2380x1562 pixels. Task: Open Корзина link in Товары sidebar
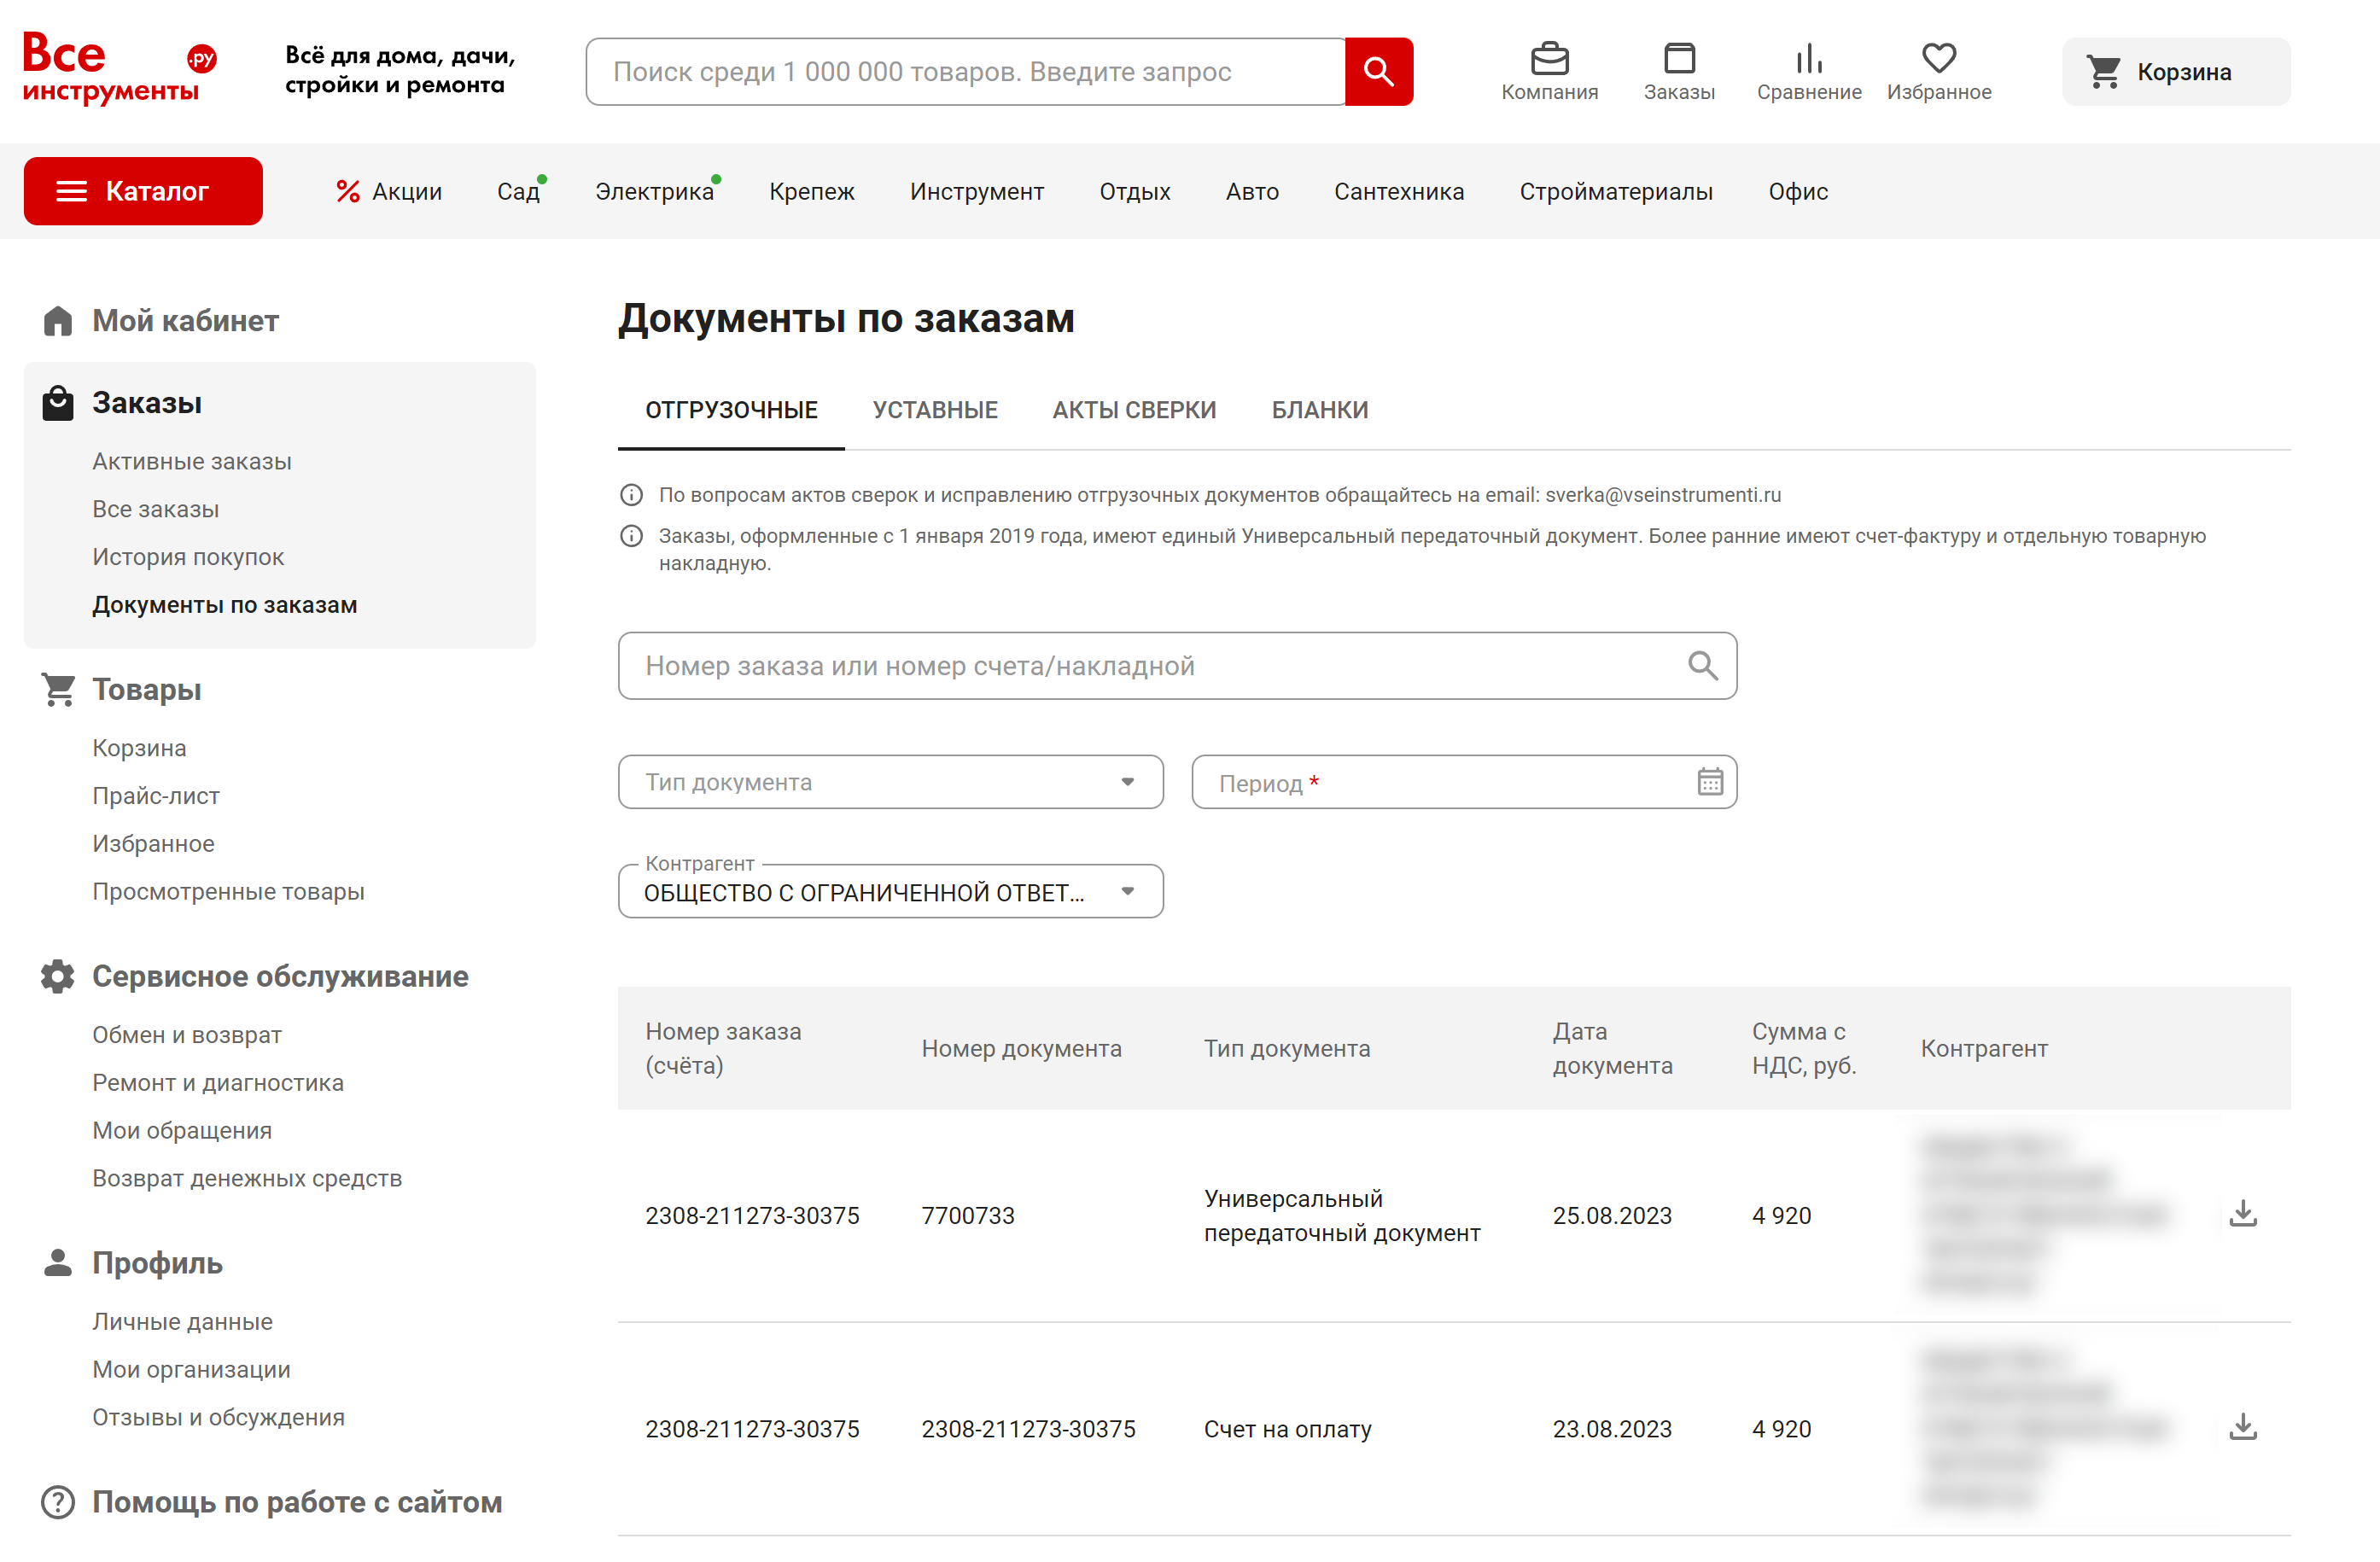coord(139,748)
